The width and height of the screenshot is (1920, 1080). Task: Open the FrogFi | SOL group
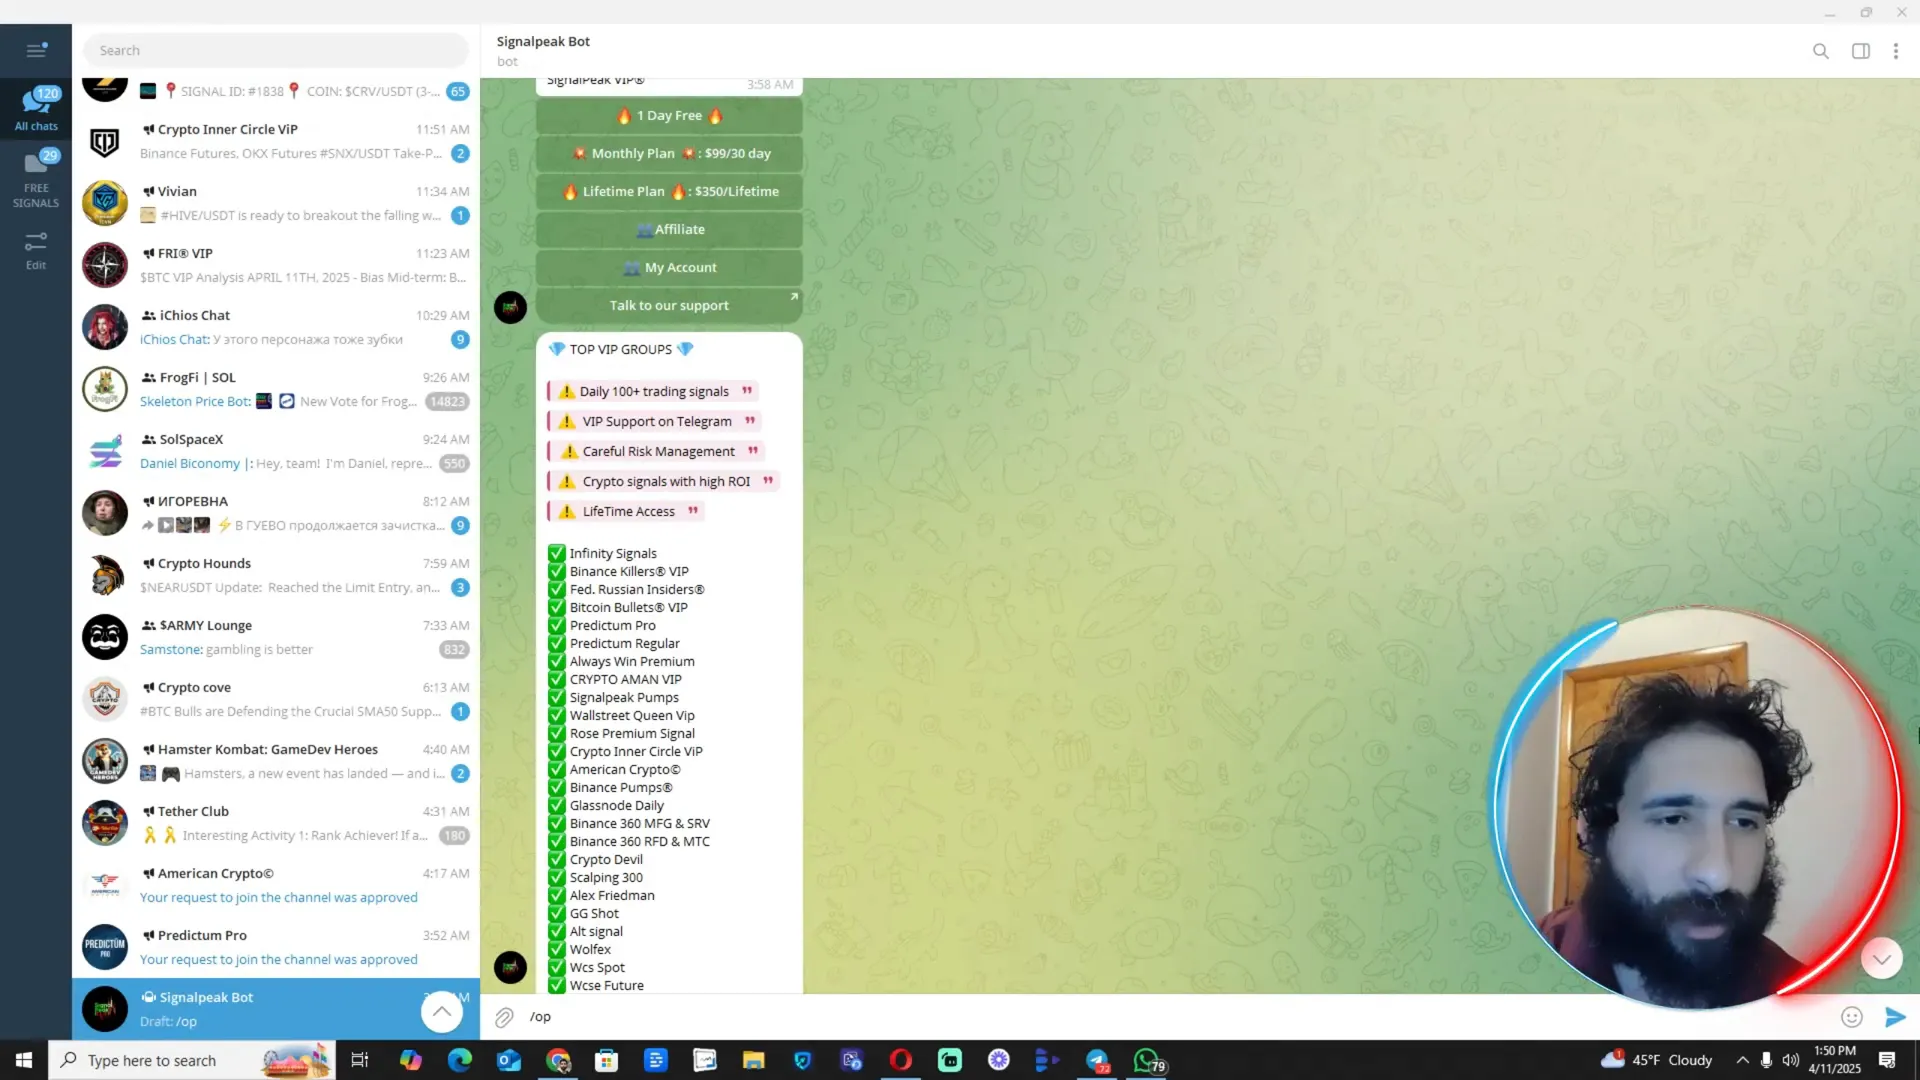pos(276,389)
